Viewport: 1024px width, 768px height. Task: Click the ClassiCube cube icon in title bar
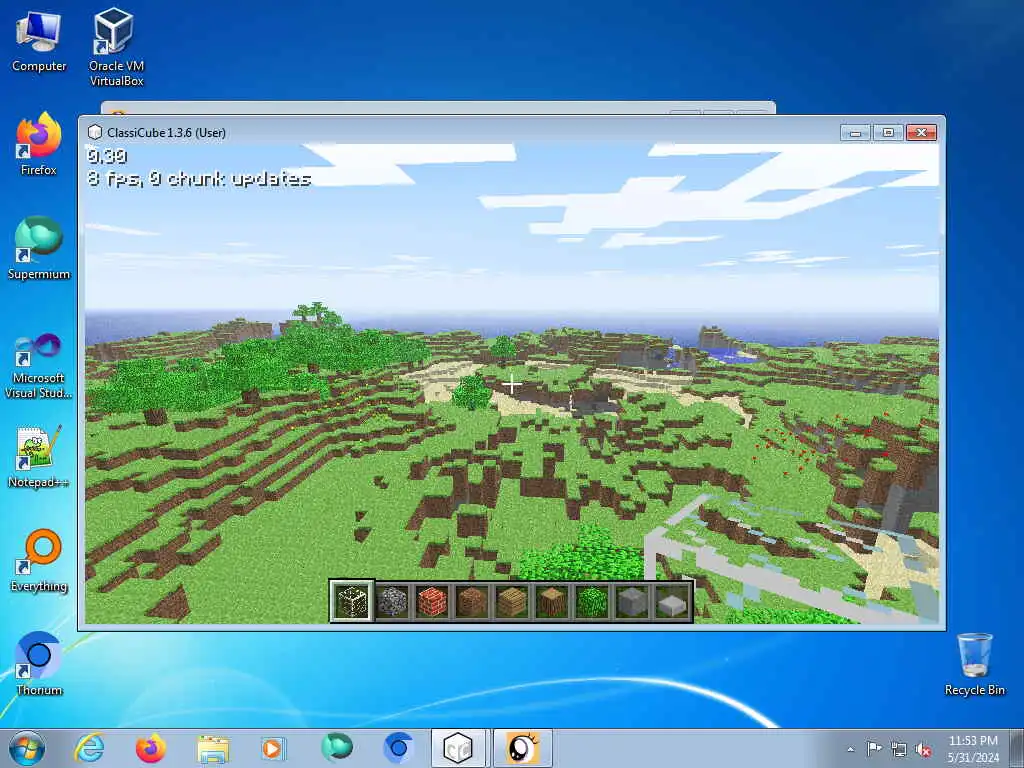[x=95, y=132]
